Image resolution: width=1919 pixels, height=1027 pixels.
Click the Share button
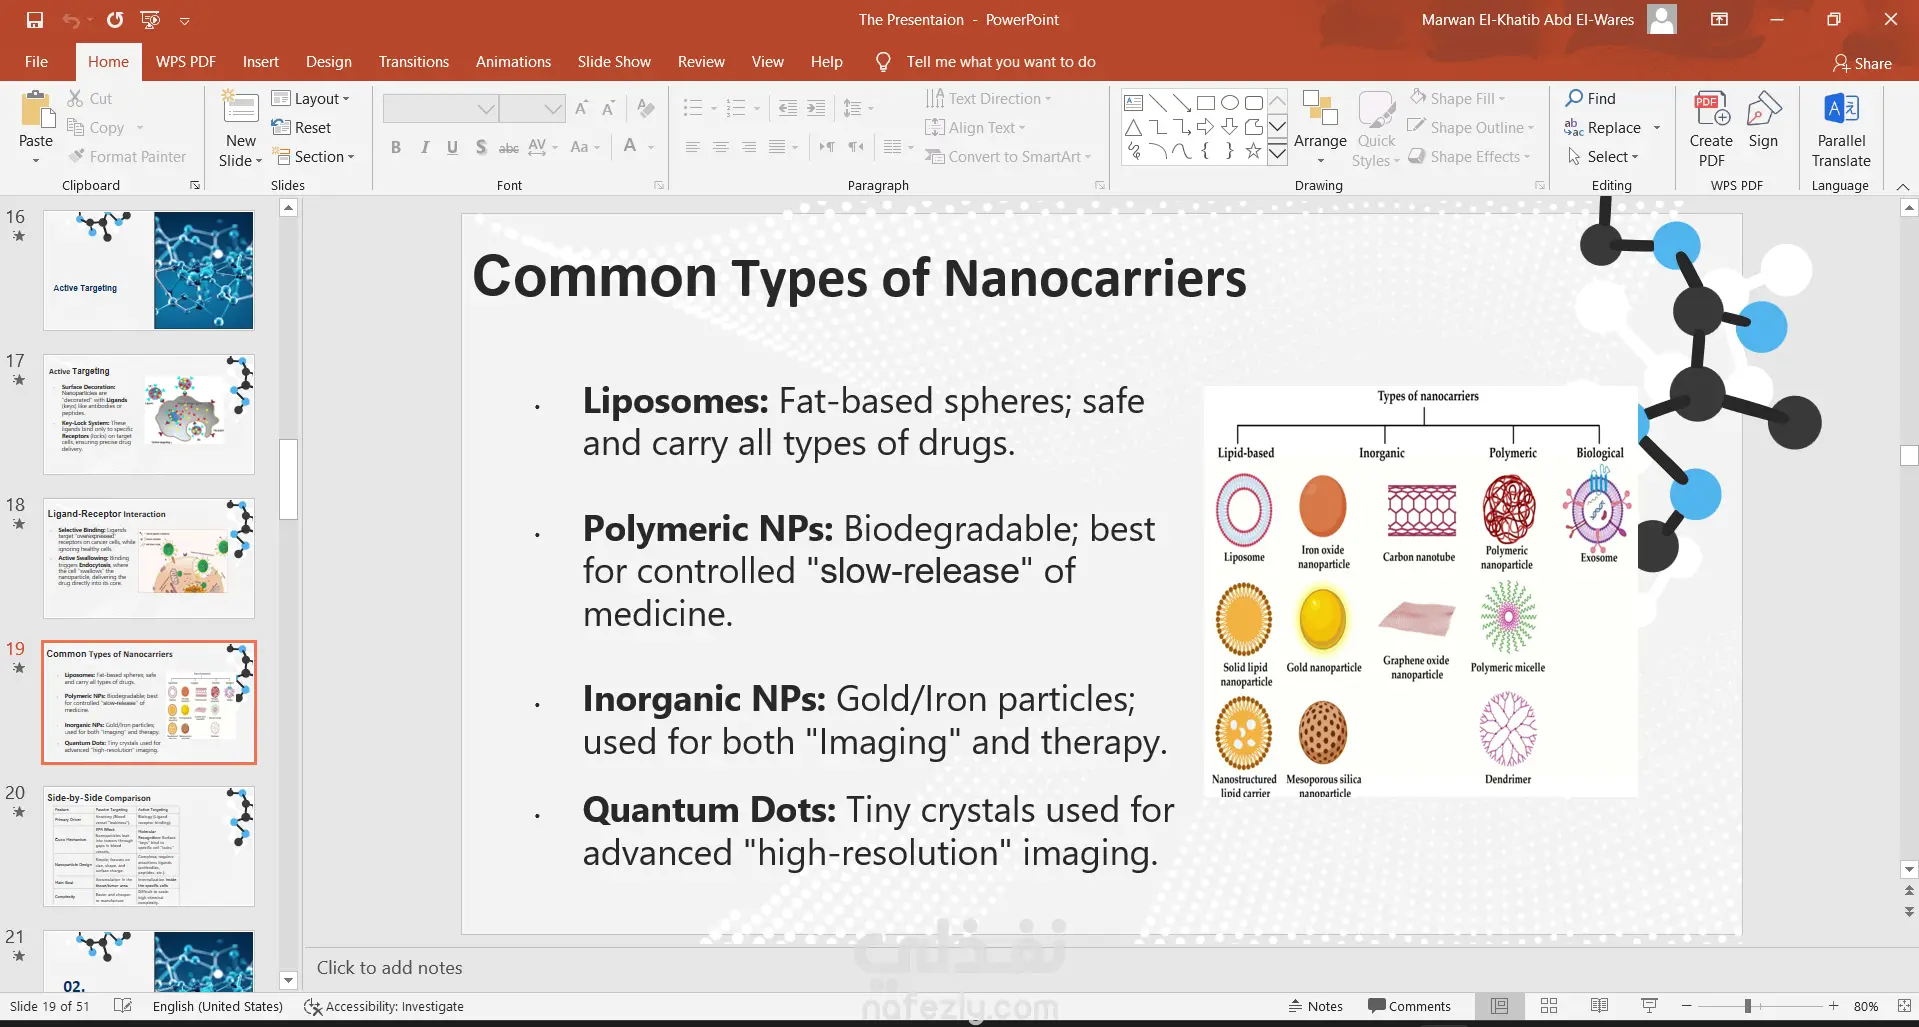[1862, 63]
